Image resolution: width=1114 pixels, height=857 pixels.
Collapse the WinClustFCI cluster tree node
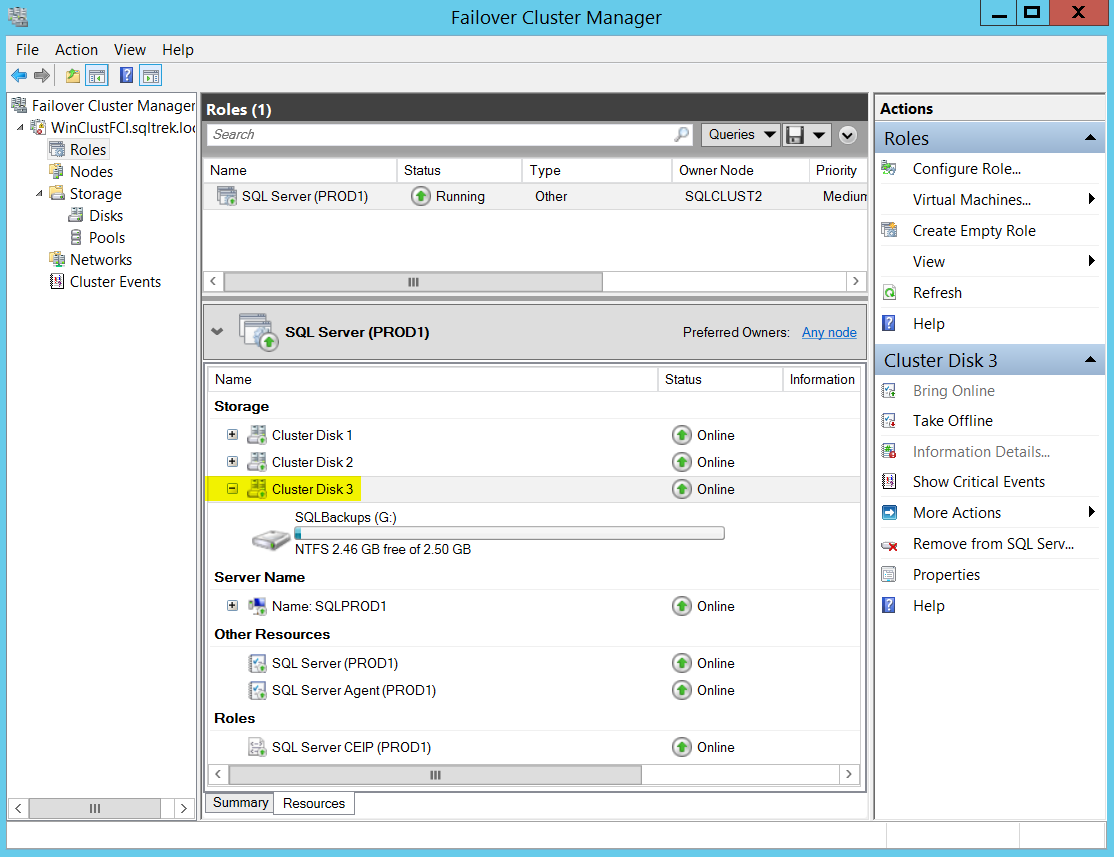click(21, 128)
